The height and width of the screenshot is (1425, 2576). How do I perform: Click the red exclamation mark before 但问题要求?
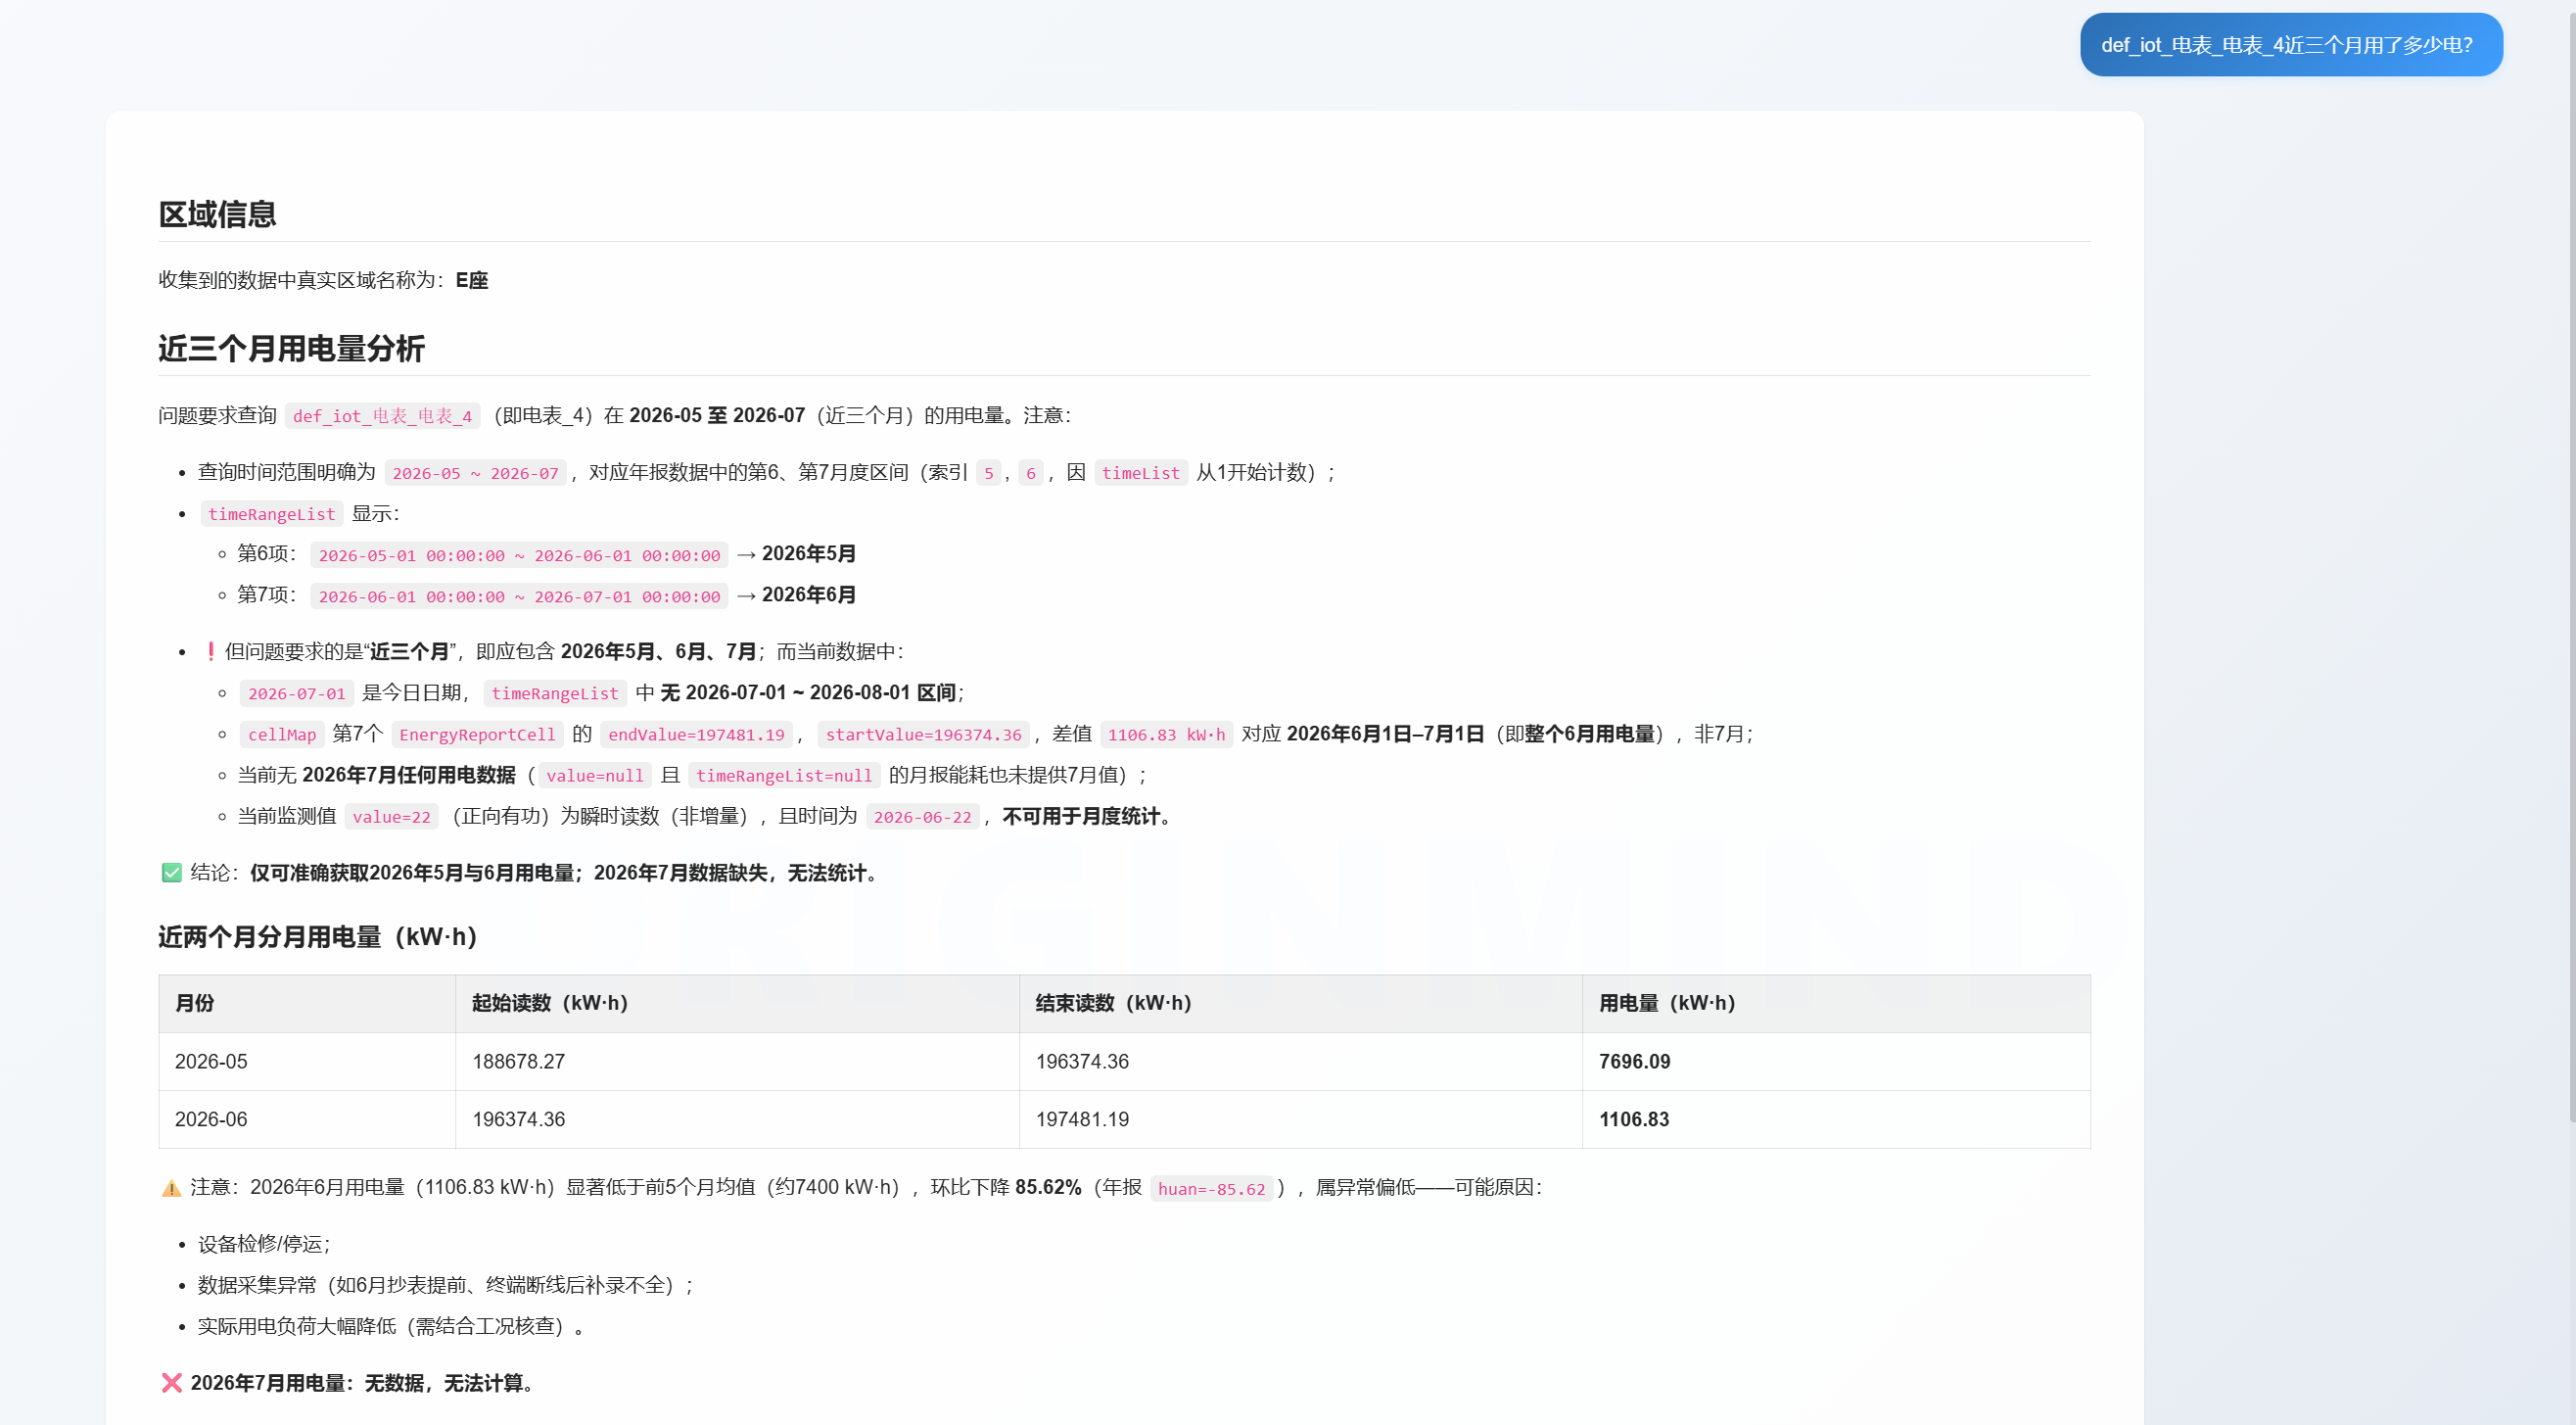click(x=210, y=651)
